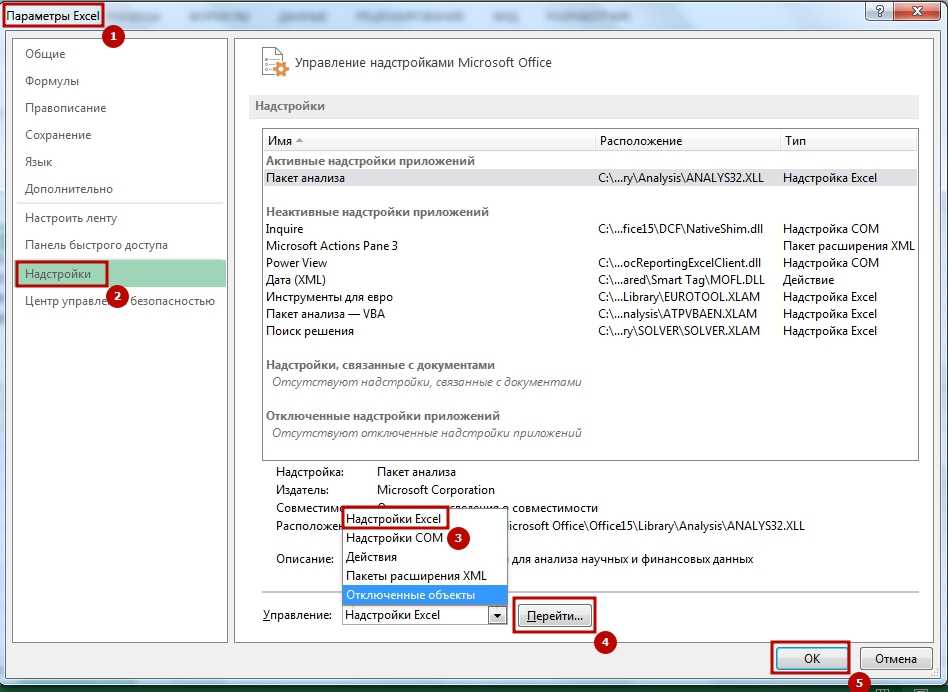
Task: Open the Общие settings category
Action: pyautogui.click(x=45, y=54)
